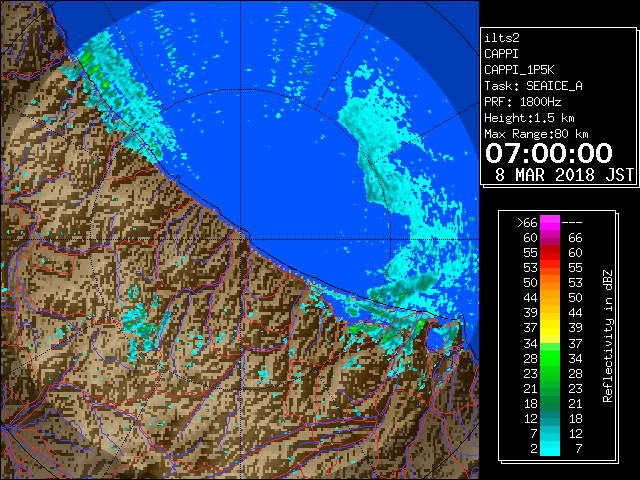Click the '2' legend minimum value
Screen dimensions: 640x480
point(533,449)
